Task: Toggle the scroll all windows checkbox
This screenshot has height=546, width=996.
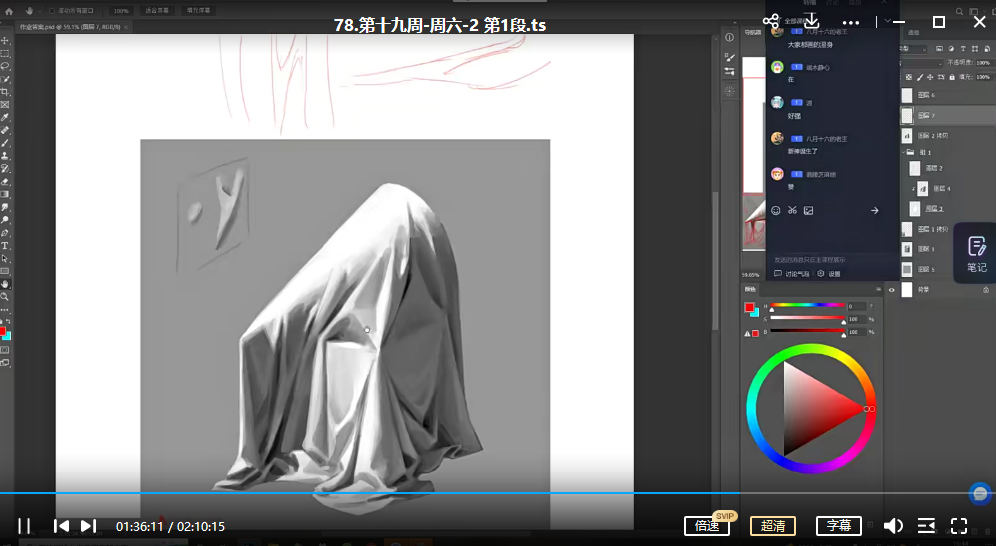Action: 51,11
